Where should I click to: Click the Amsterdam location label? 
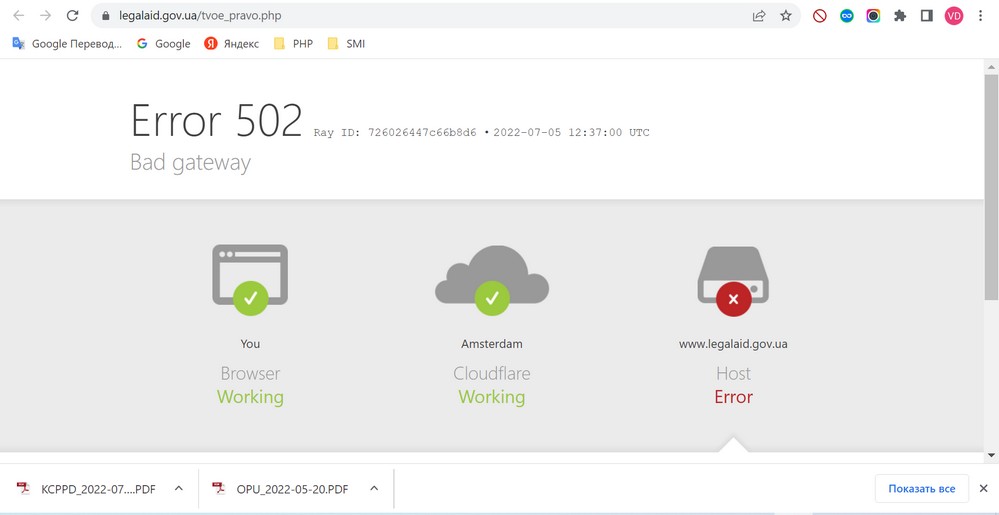(x=492, y=344)
